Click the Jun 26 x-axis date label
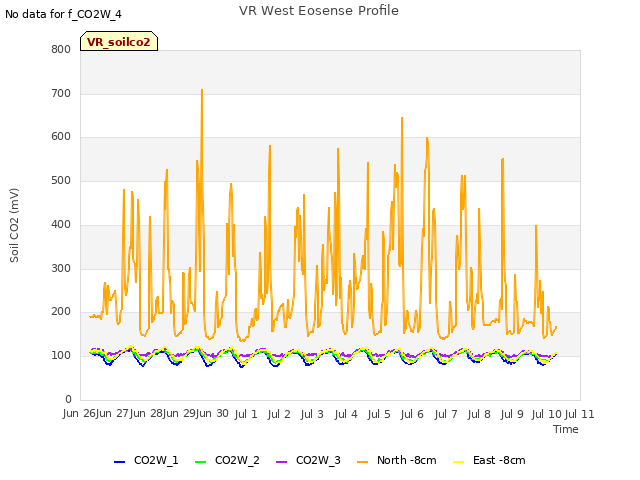Image resolution: width=640 pixels, height=480 pixels. (79, 413)
